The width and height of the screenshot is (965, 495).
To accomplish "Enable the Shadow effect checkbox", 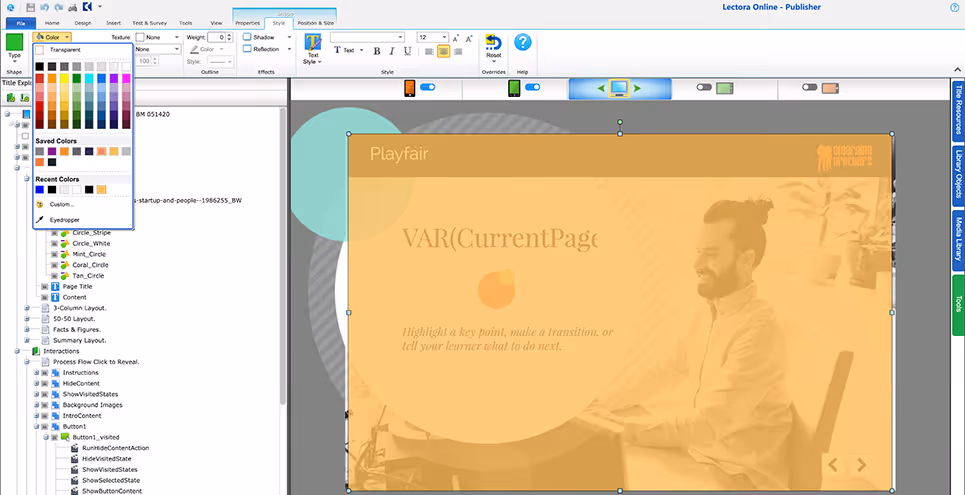I will [247, 38].
